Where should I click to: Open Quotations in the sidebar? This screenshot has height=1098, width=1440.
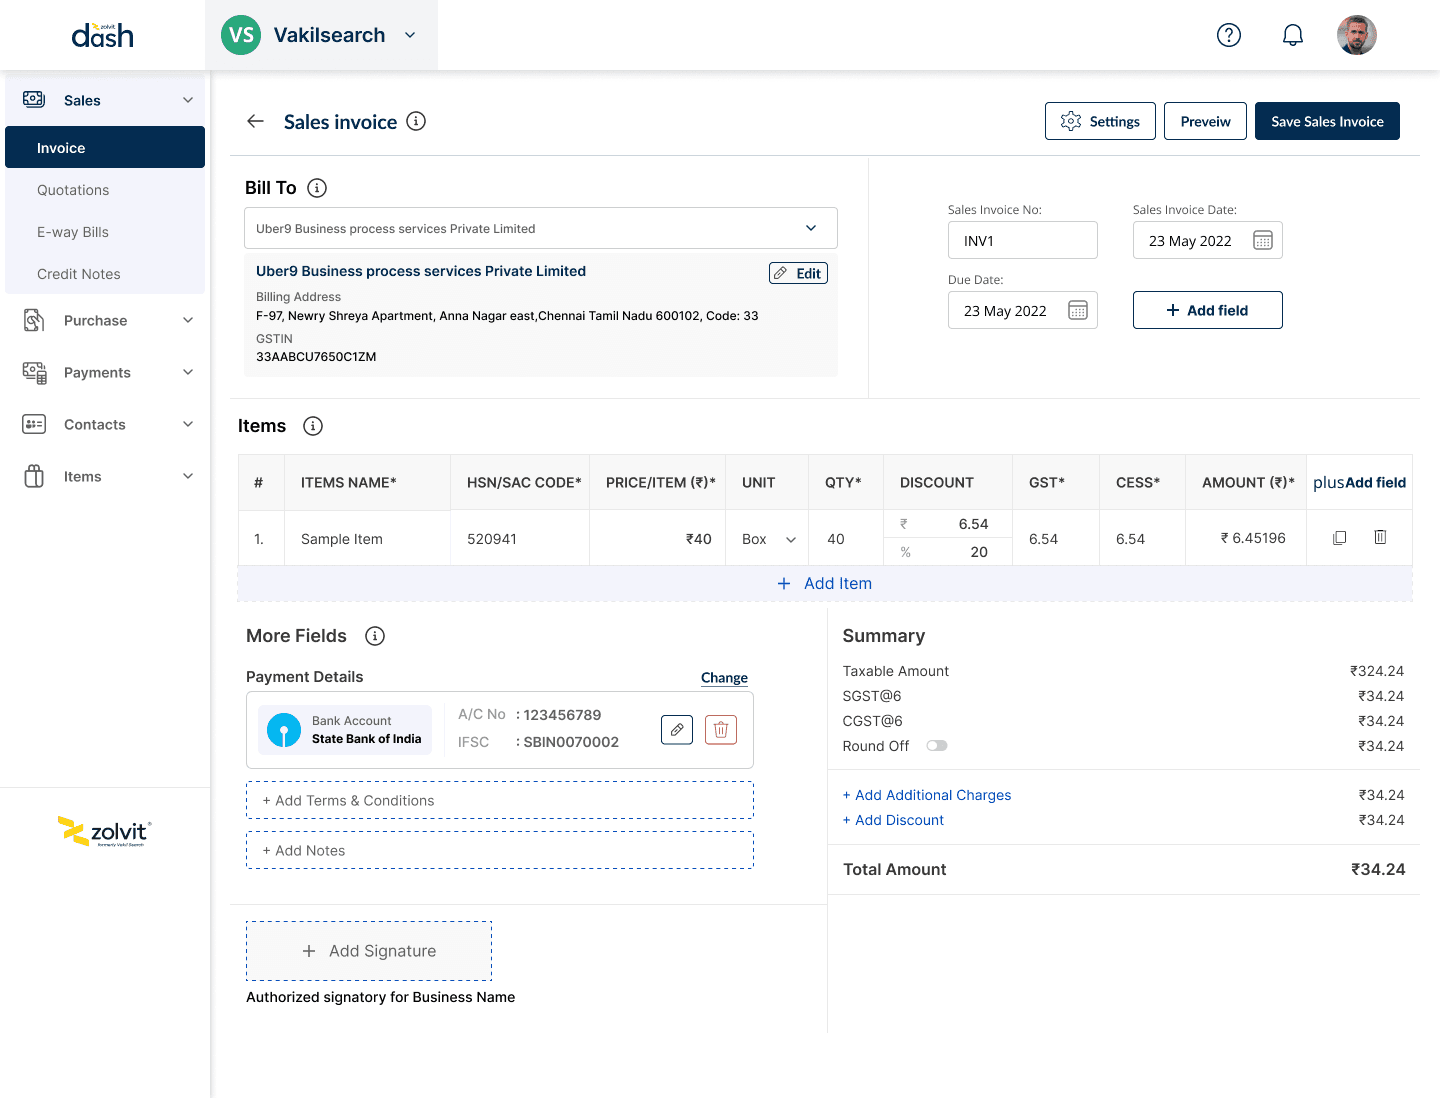(73, 190)
